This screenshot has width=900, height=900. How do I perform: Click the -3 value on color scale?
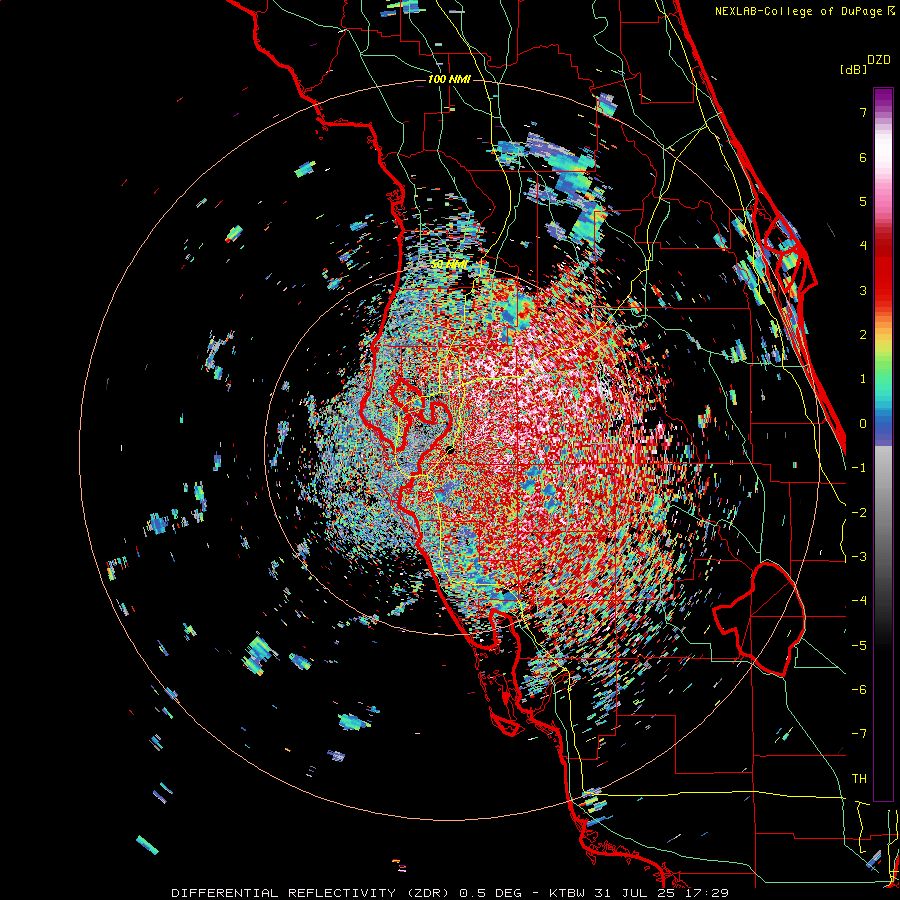[859, 557]
